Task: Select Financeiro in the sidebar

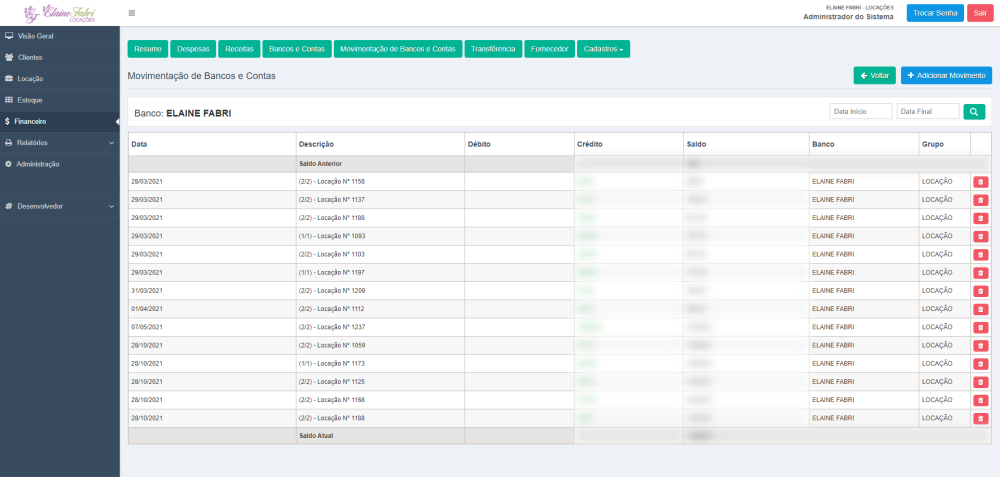Action: (x=60, y=121)
